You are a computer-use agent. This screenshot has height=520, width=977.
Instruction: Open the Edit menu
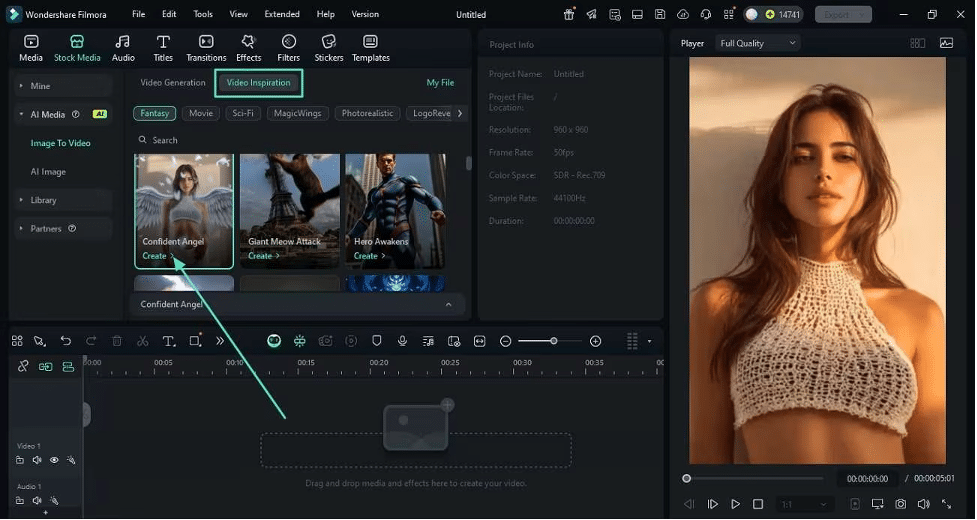(169, 14)
